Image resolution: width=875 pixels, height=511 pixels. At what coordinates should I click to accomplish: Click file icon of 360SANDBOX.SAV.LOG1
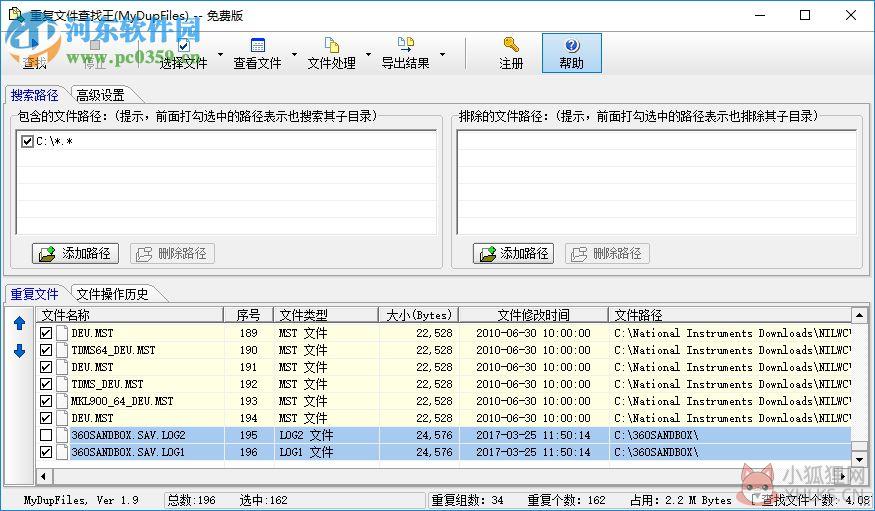62,452
